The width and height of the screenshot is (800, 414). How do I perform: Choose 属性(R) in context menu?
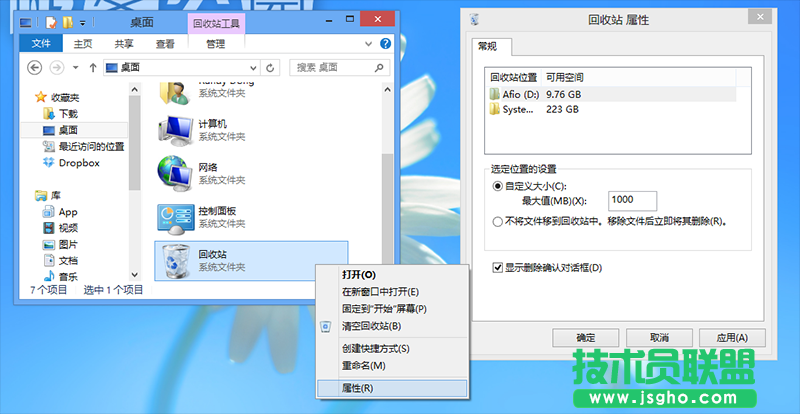point(392,388)
